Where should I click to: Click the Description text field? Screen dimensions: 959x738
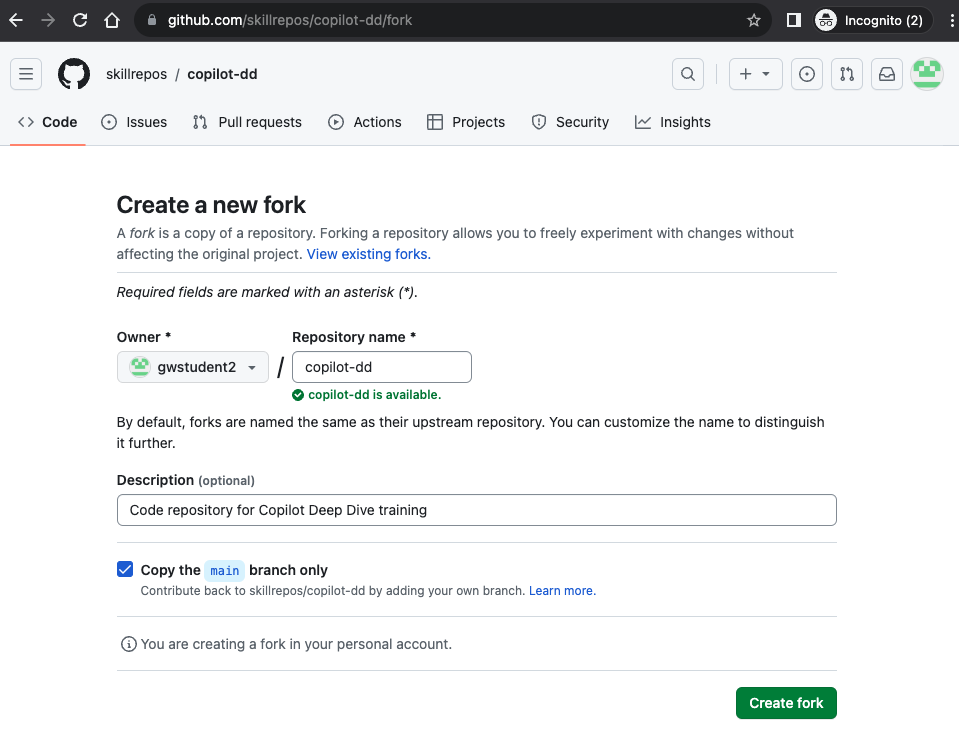[476, 510]
